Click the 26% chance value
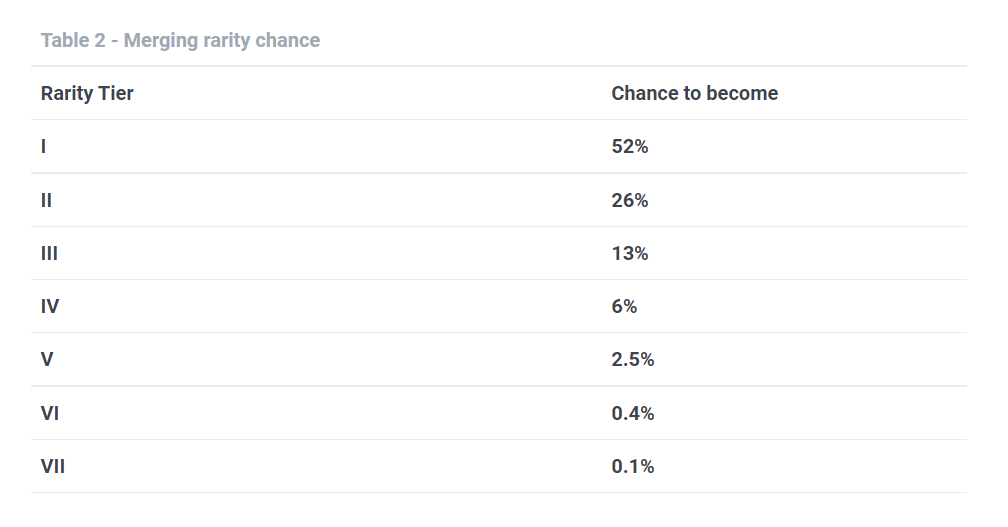Viewport: 1008px width, 527px height. coord(629,201)
